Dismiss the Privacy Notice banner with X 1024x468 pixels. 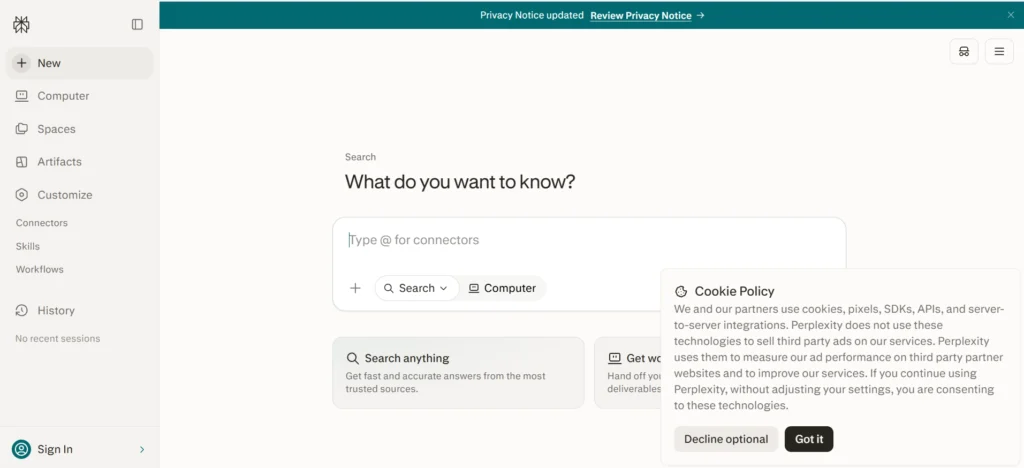1010,15
